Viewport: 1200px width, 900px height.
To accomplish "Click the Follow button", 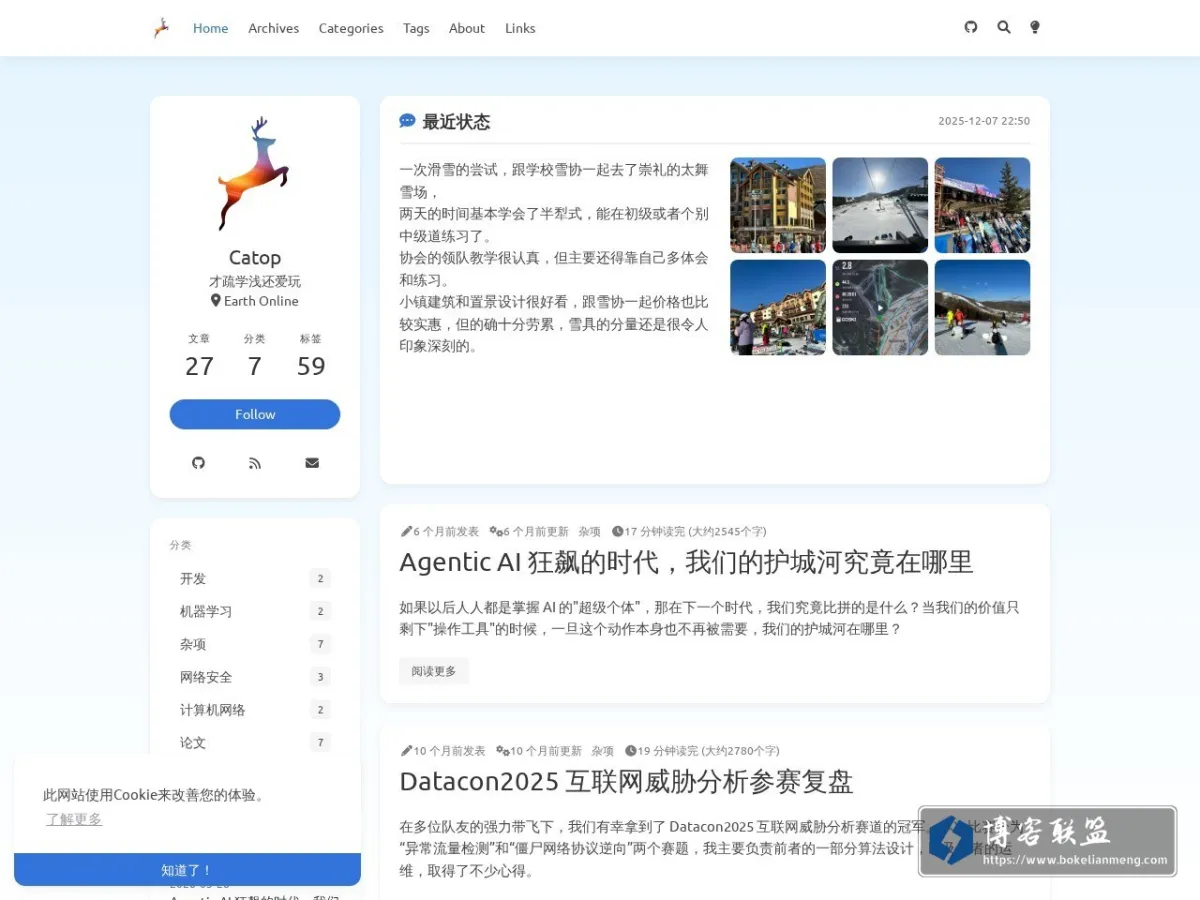I will click(255, 414).
